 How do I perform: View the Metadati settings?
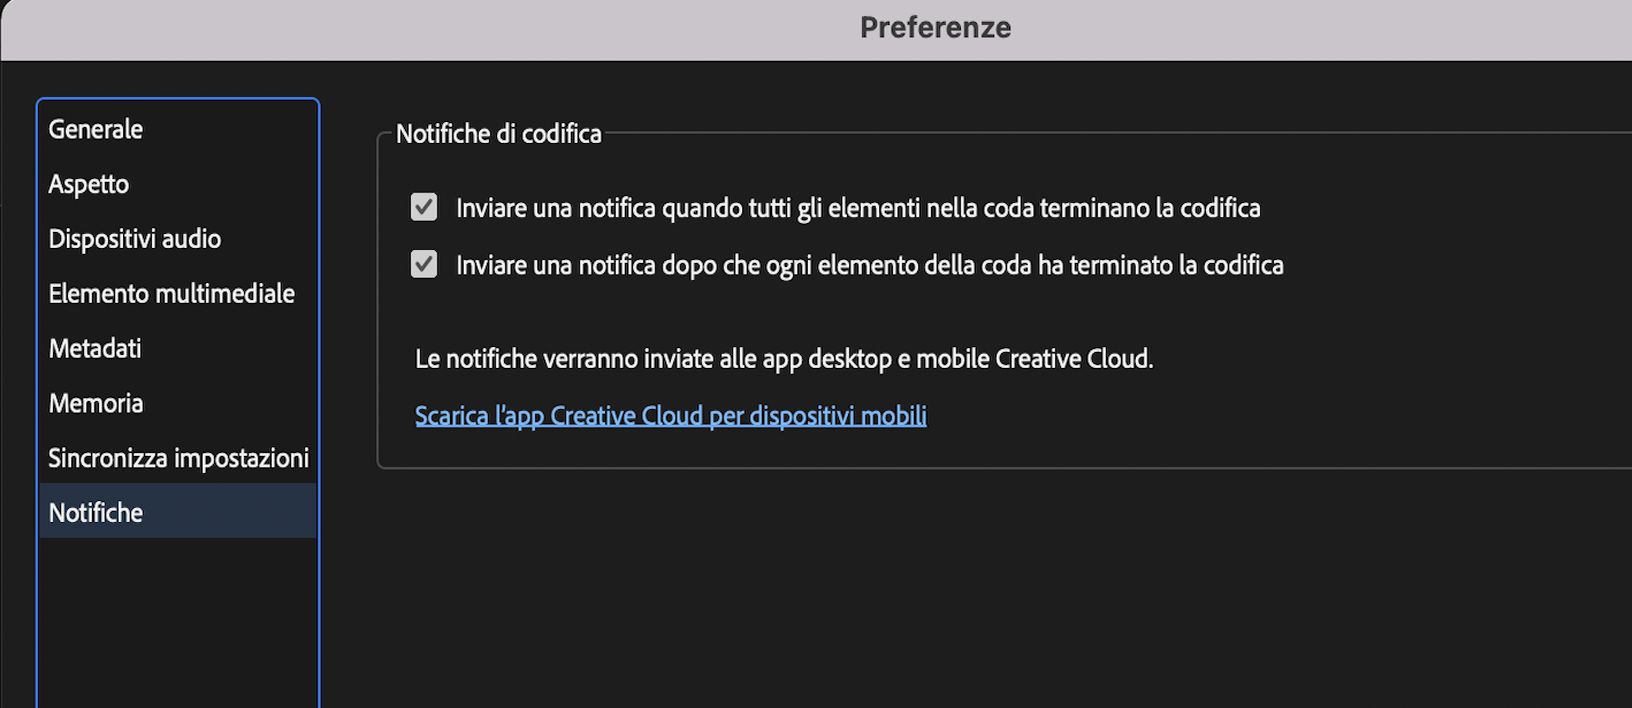96,347
